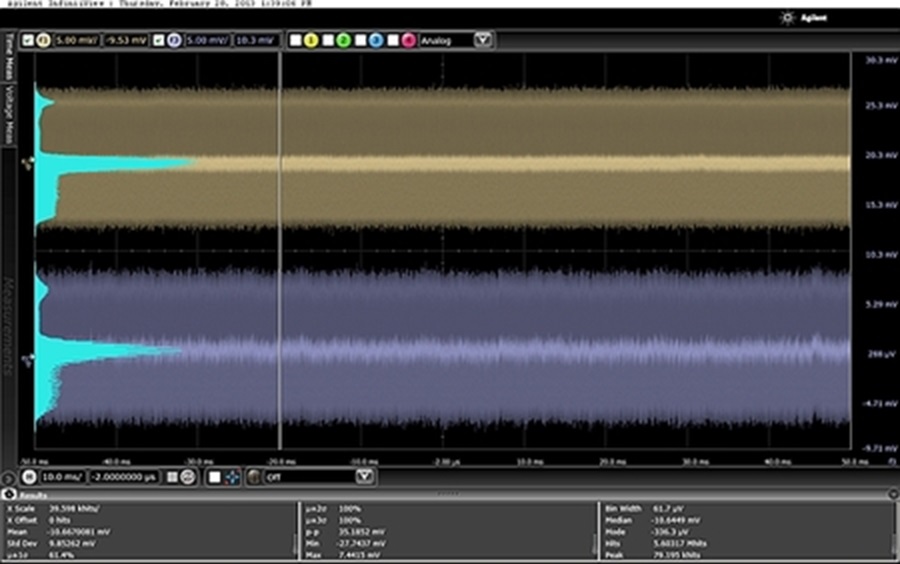Click the horizontal position field -2.0000000 µs
Image resolution: width=900 pixels, height=564 pixels.
(124, 477)
